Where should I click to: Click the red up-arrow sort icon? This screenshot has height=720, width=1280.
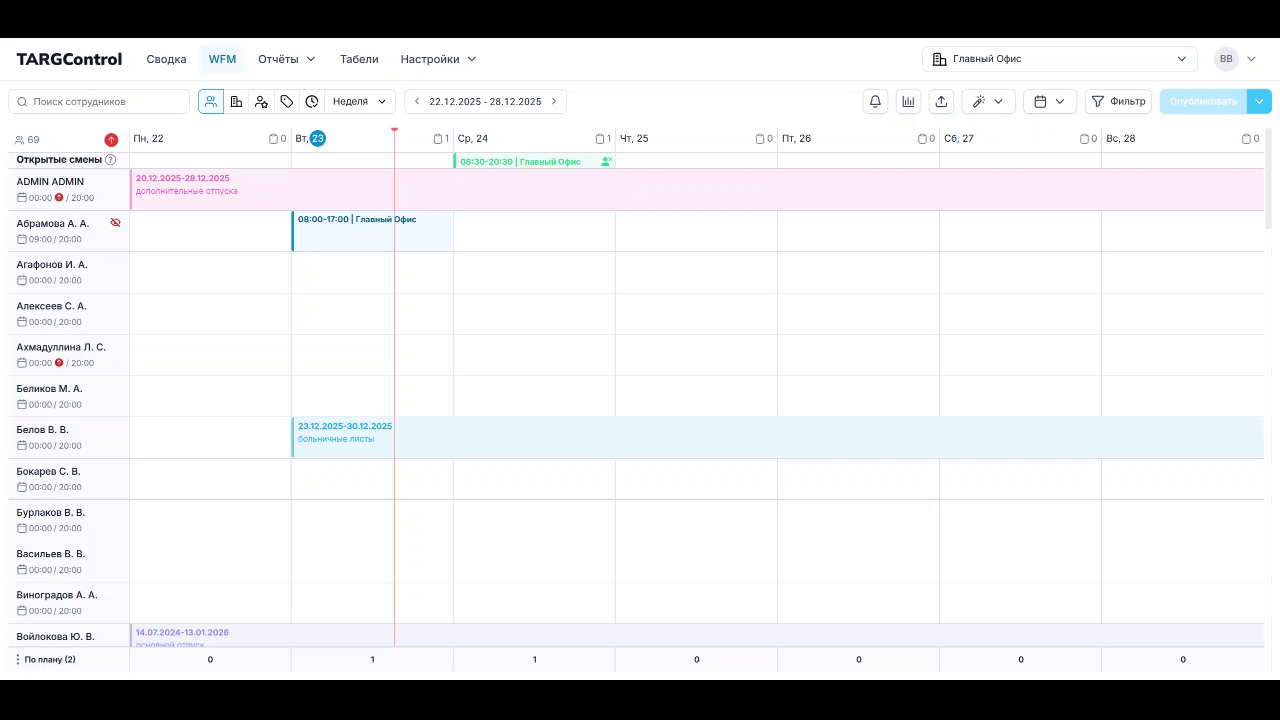[x=111, y=140]
